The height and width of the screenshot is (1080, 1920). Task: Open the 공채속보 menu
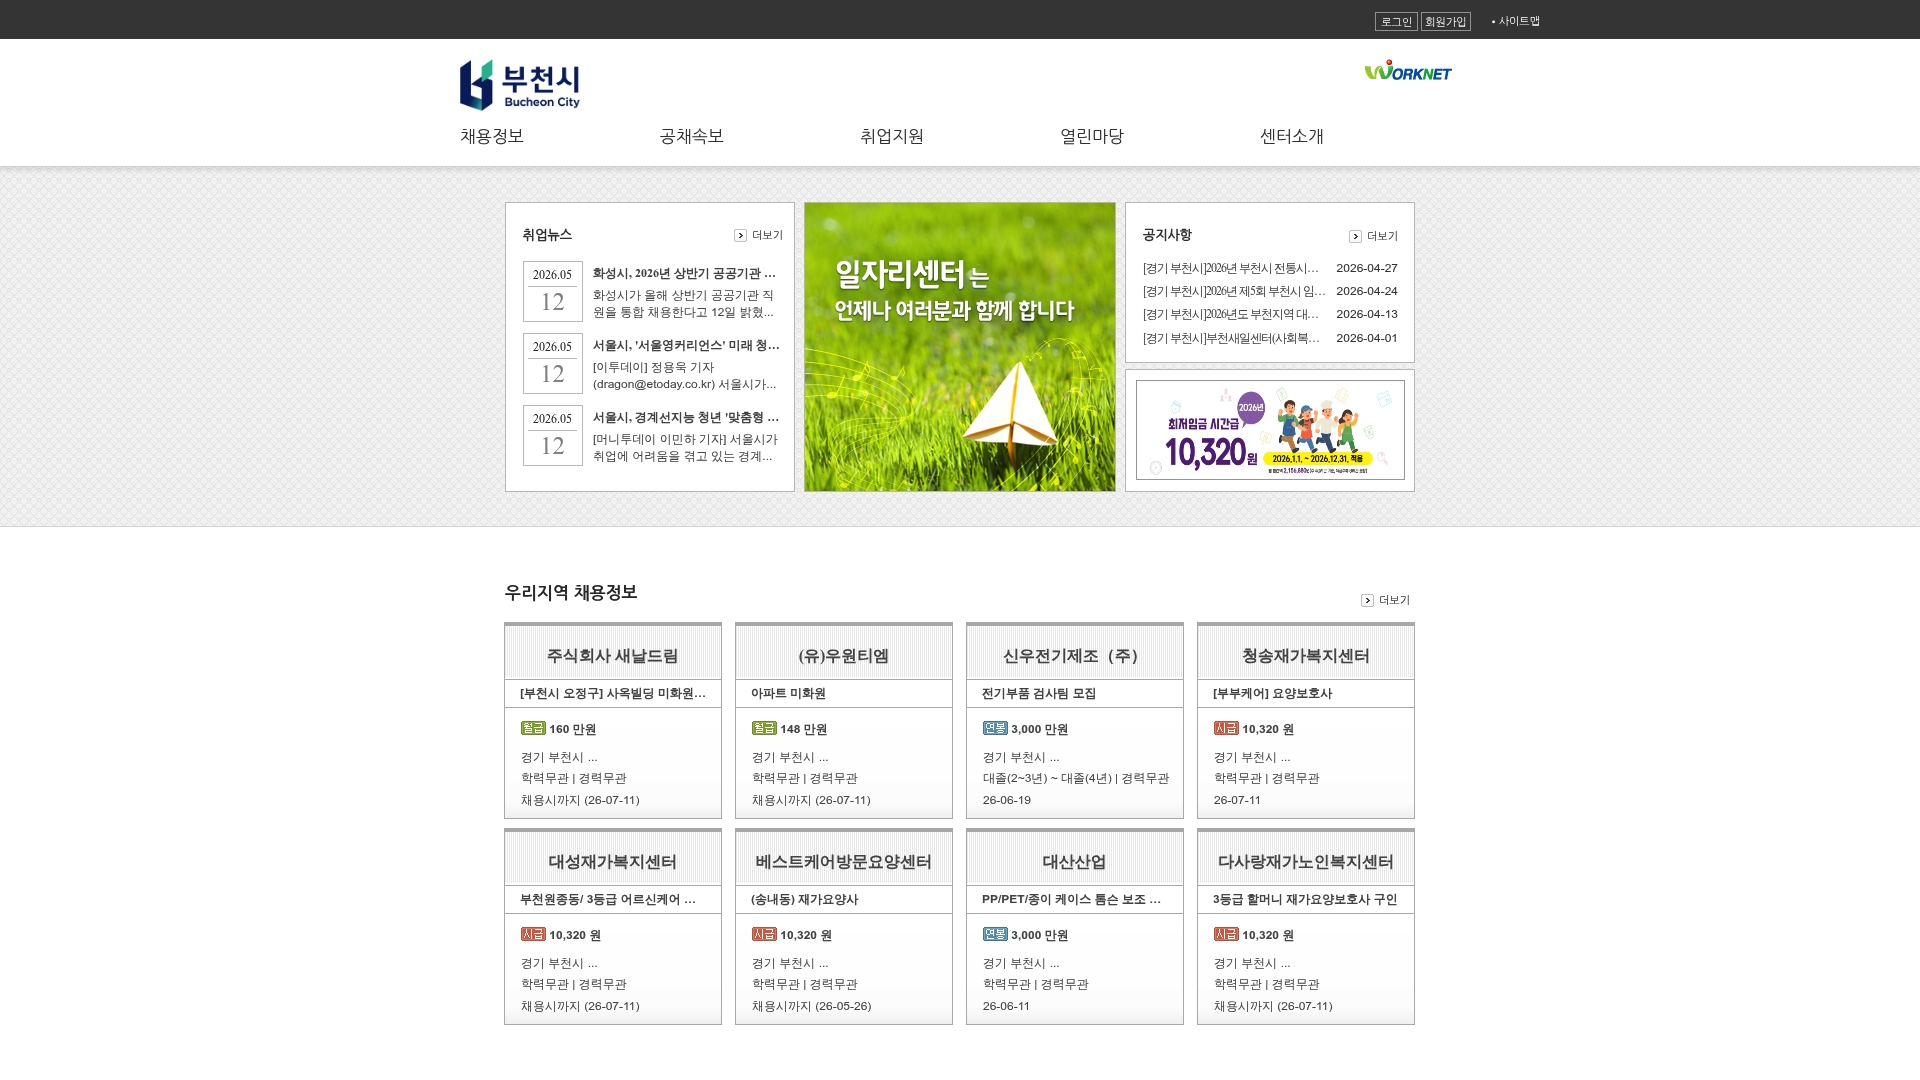tap(692, 136)
